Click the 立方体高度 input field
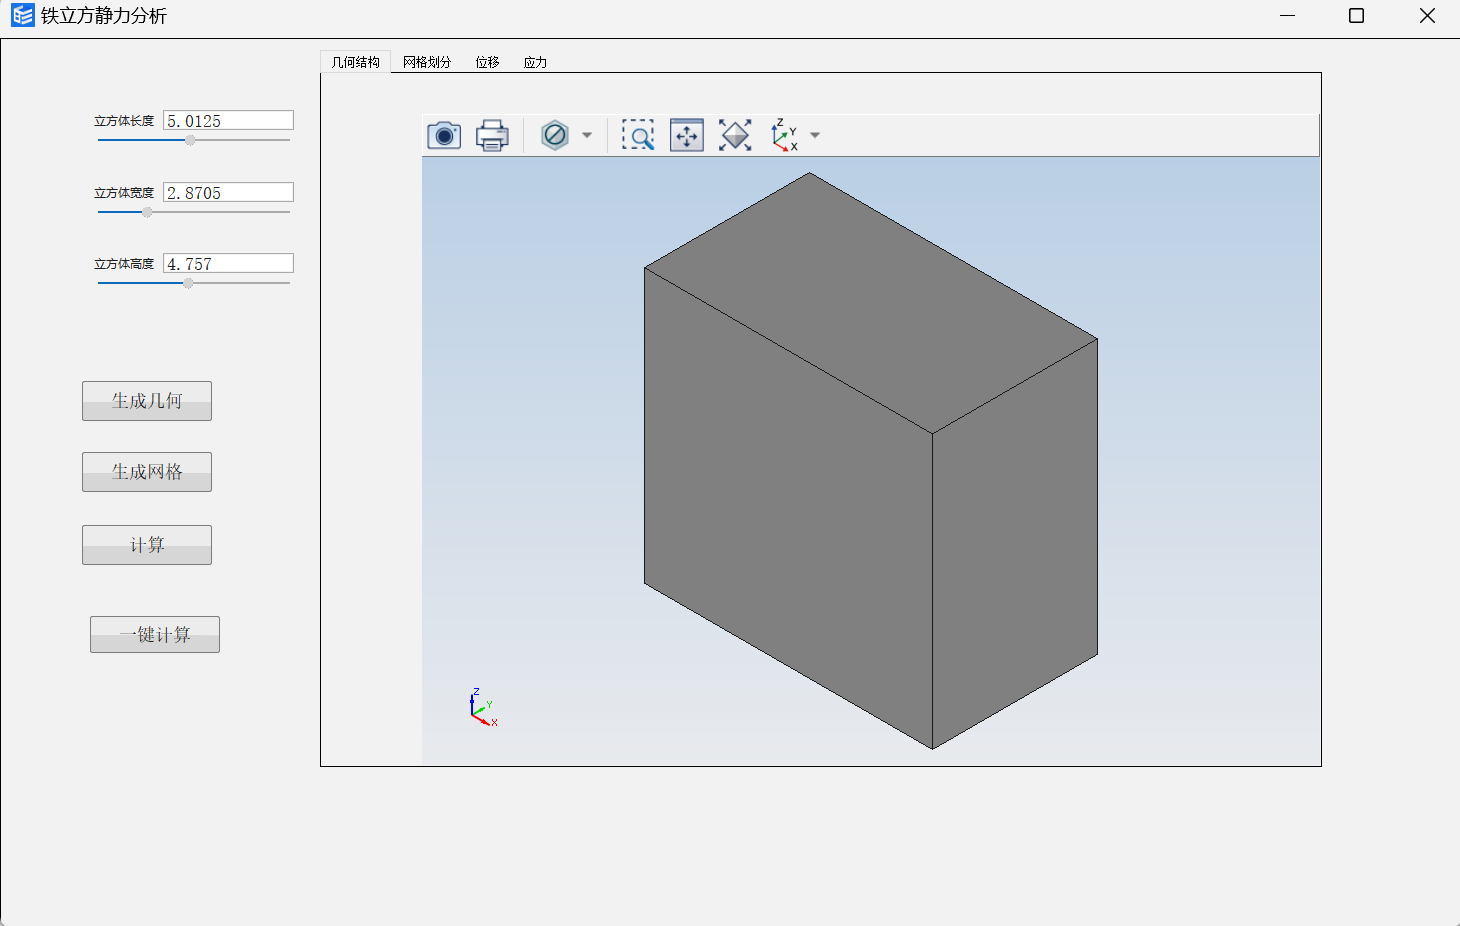 (x=228, y=263)
